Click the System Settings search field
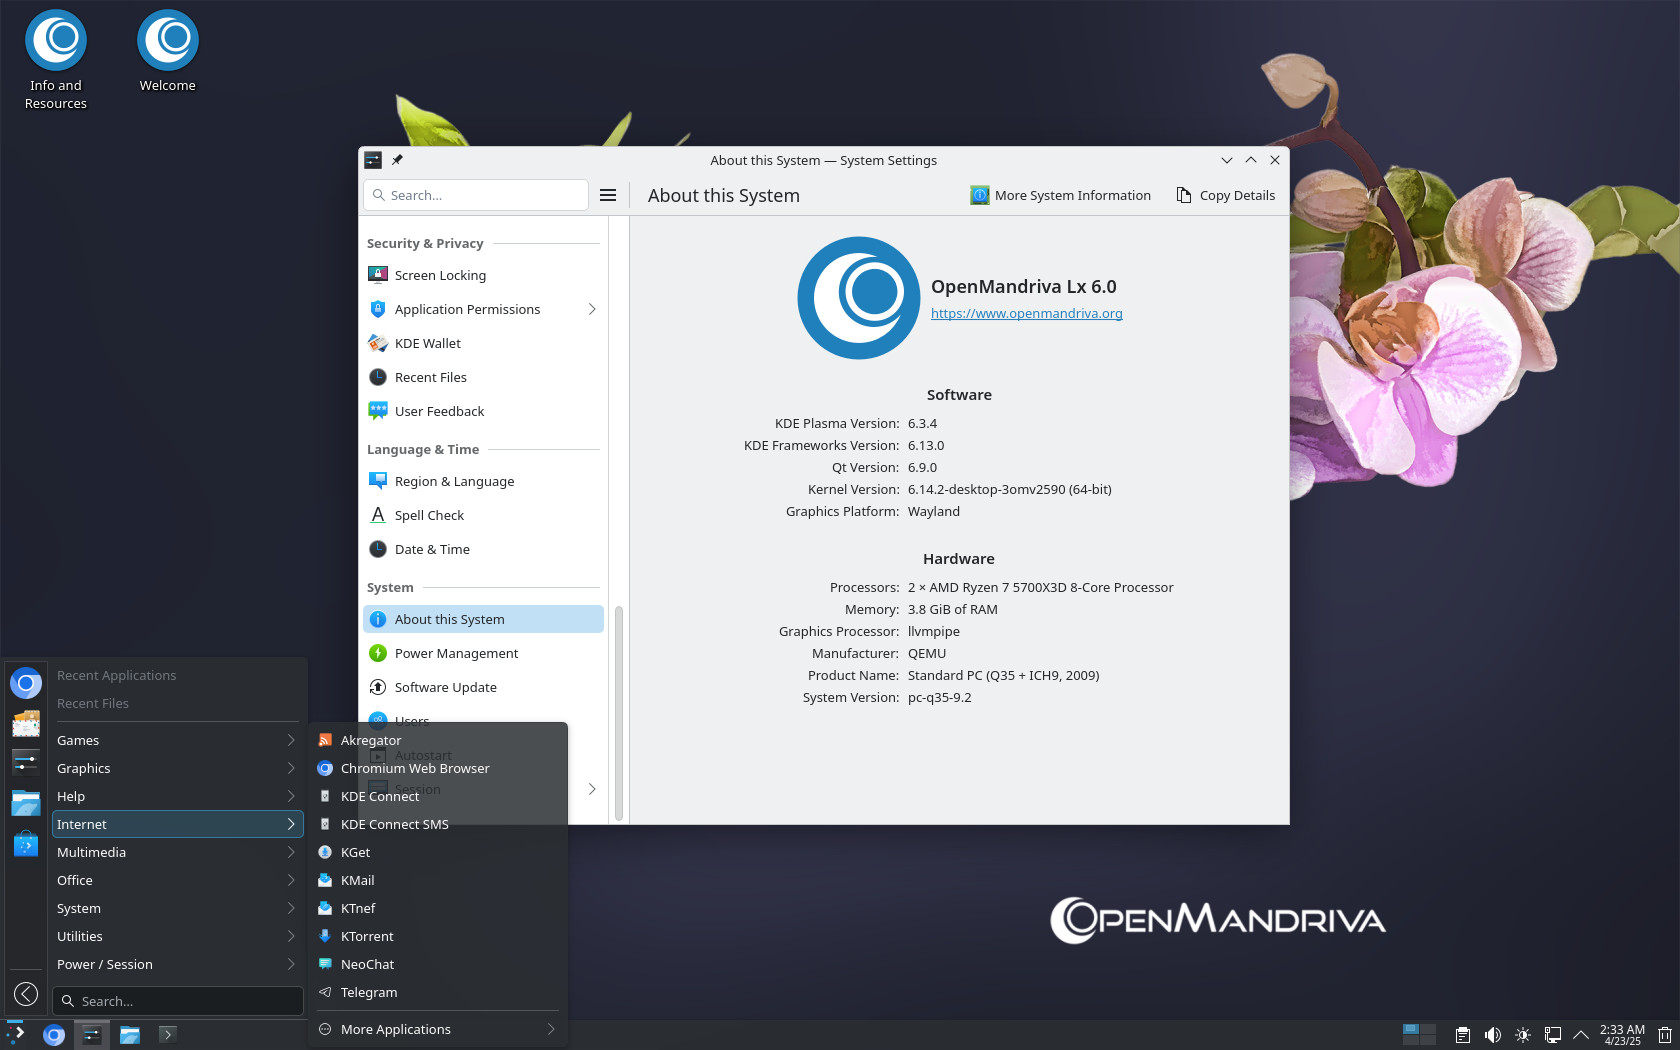This screenshot has height=1050, width=1680. point(476,195)
